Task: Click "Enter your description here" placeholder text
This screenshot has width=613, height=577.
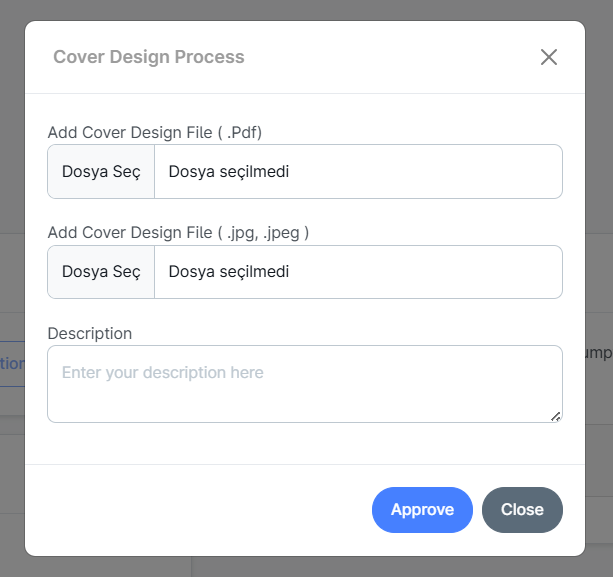Action: (x=163, y=373)
